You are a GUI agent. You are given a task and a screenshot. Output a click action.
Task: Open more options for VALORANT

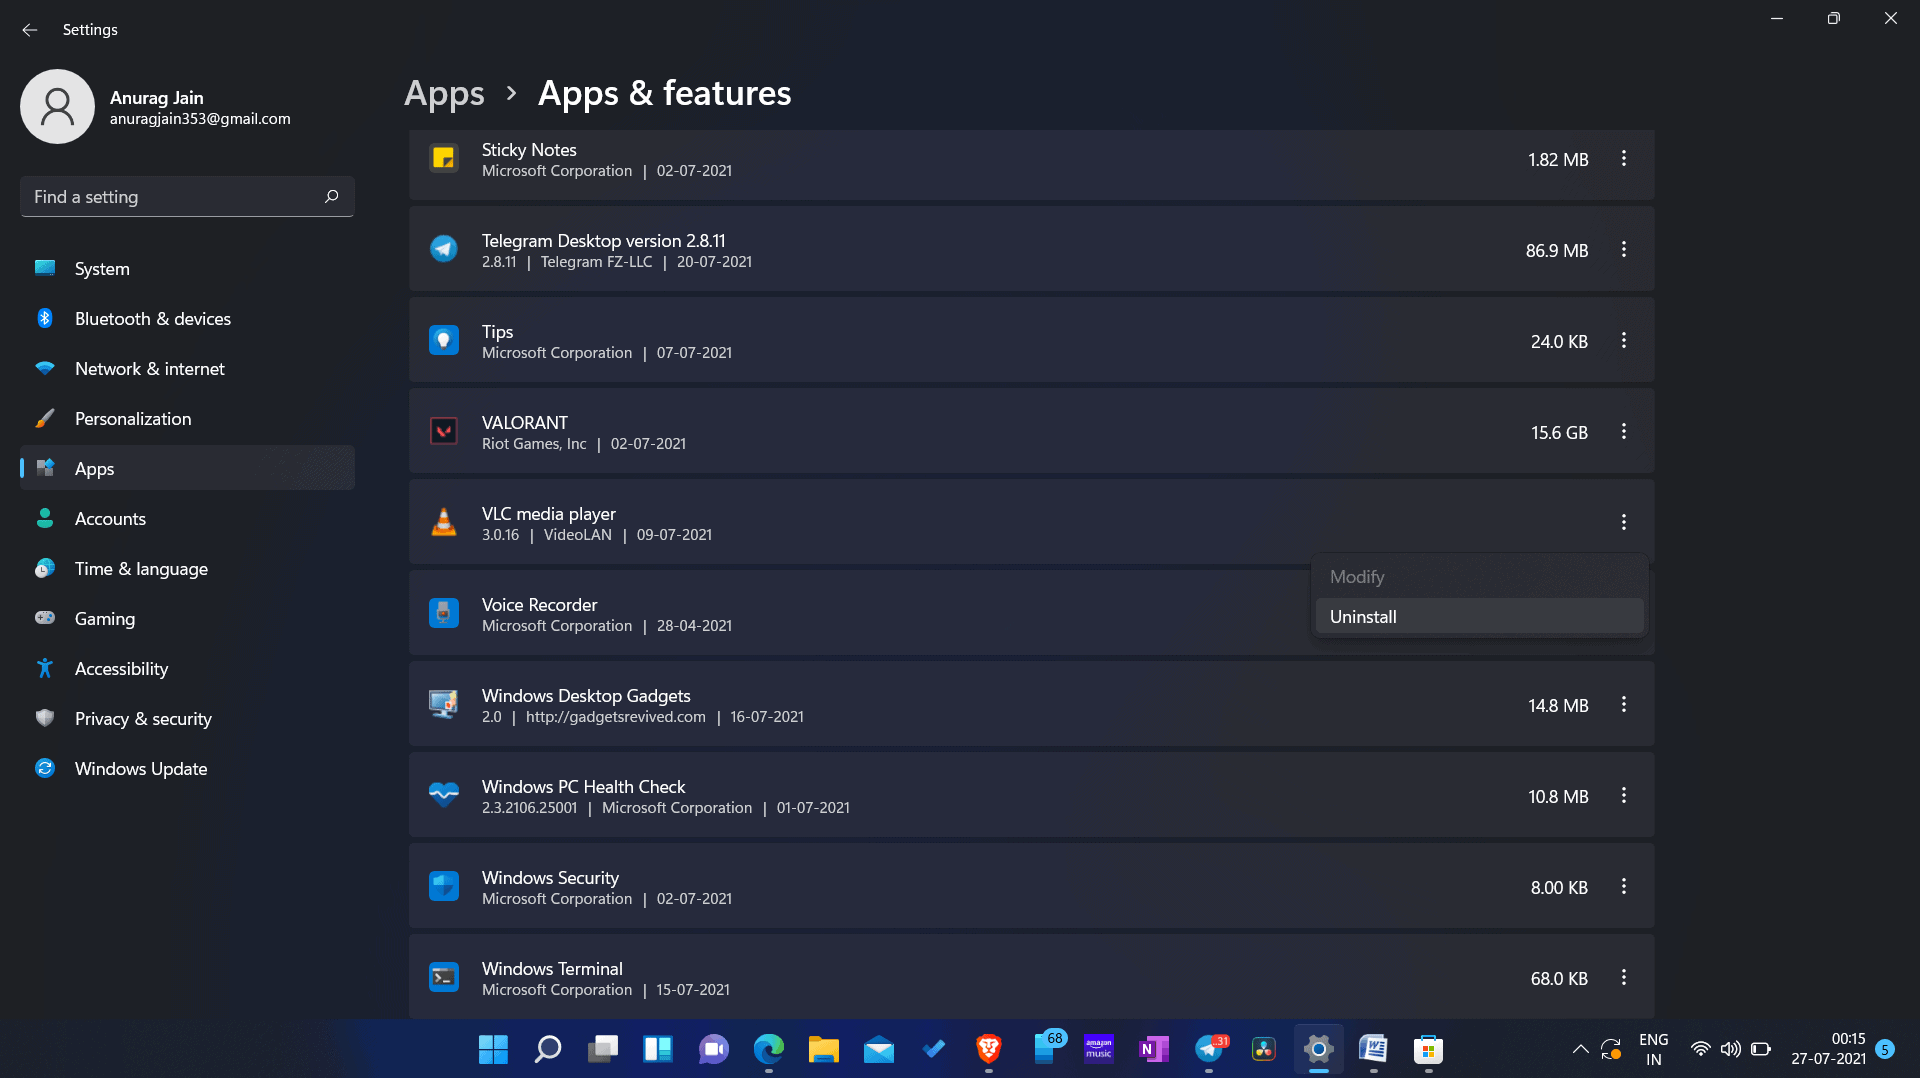[1623, 432]
